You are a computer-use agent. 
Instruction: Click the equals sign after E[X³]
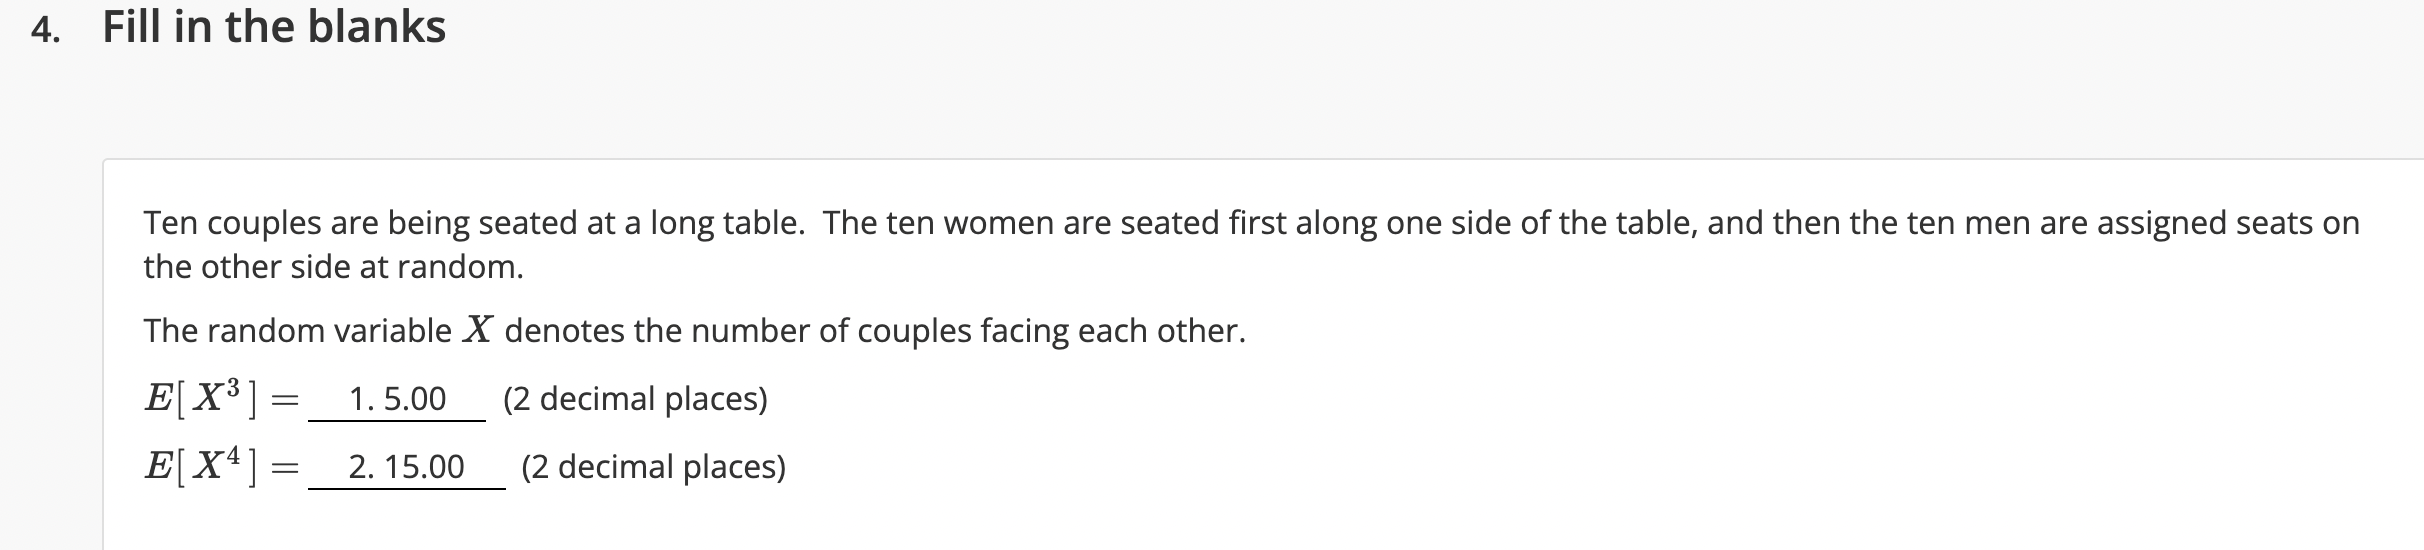tap(286, 400)
